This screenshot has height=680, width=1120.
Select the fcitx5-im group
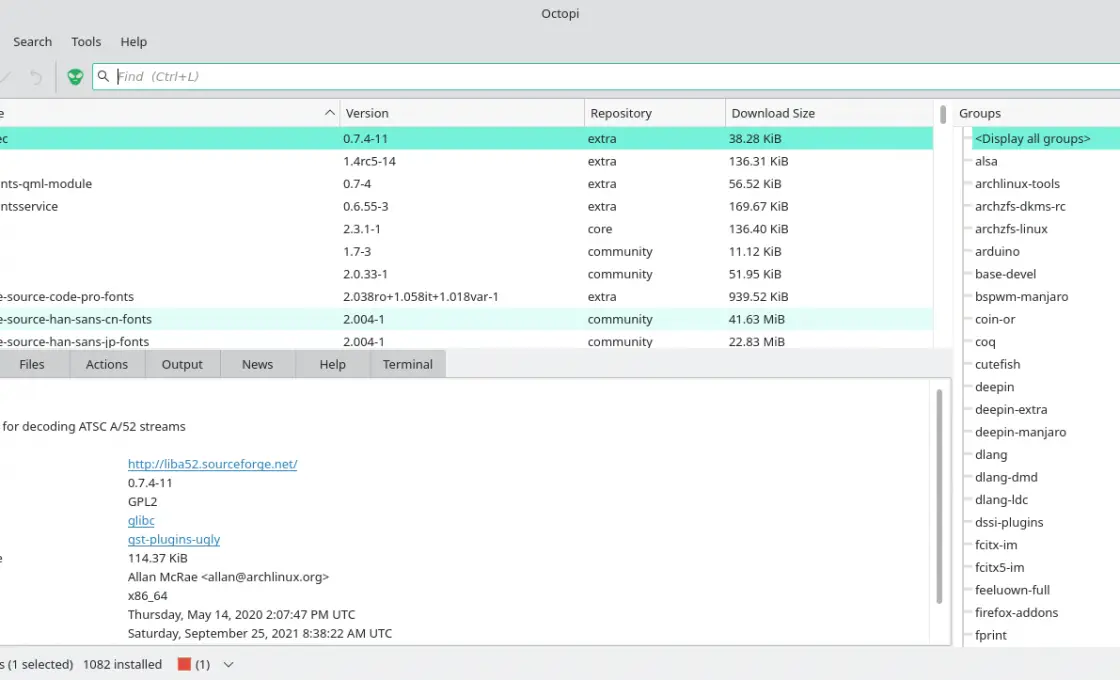[x=999, y=567]
